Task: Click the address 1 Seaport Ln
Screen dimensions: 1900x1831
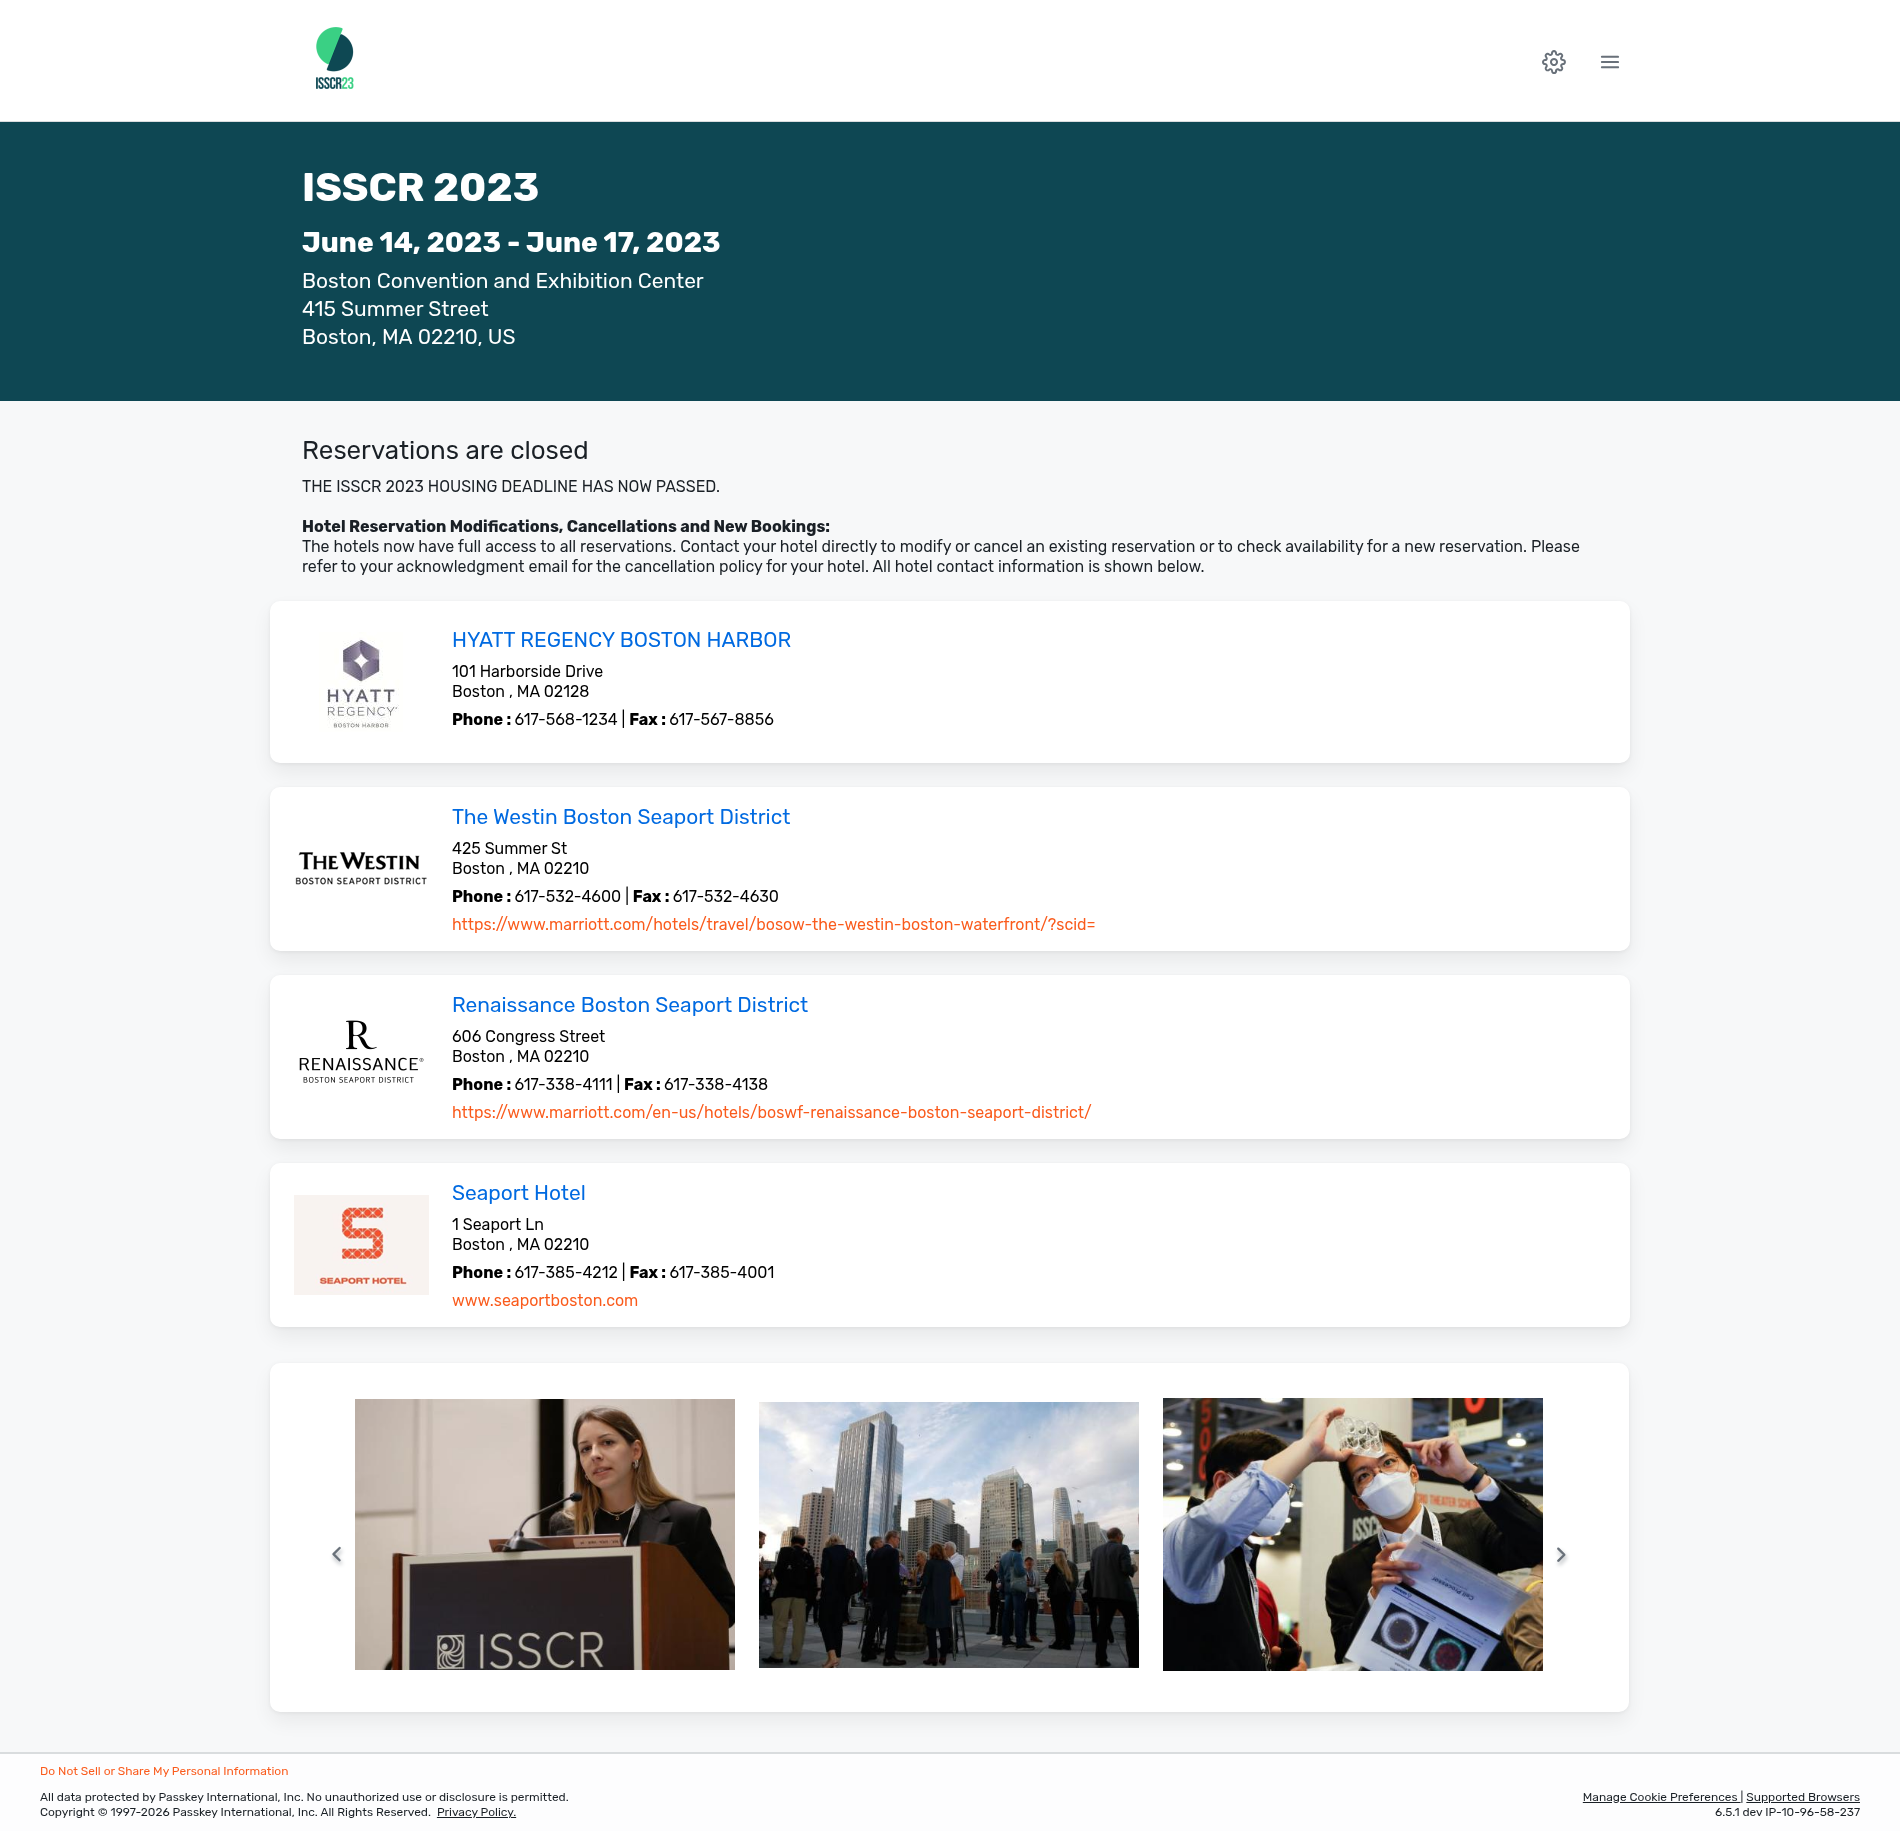Action: click(x=498, y=1224)
